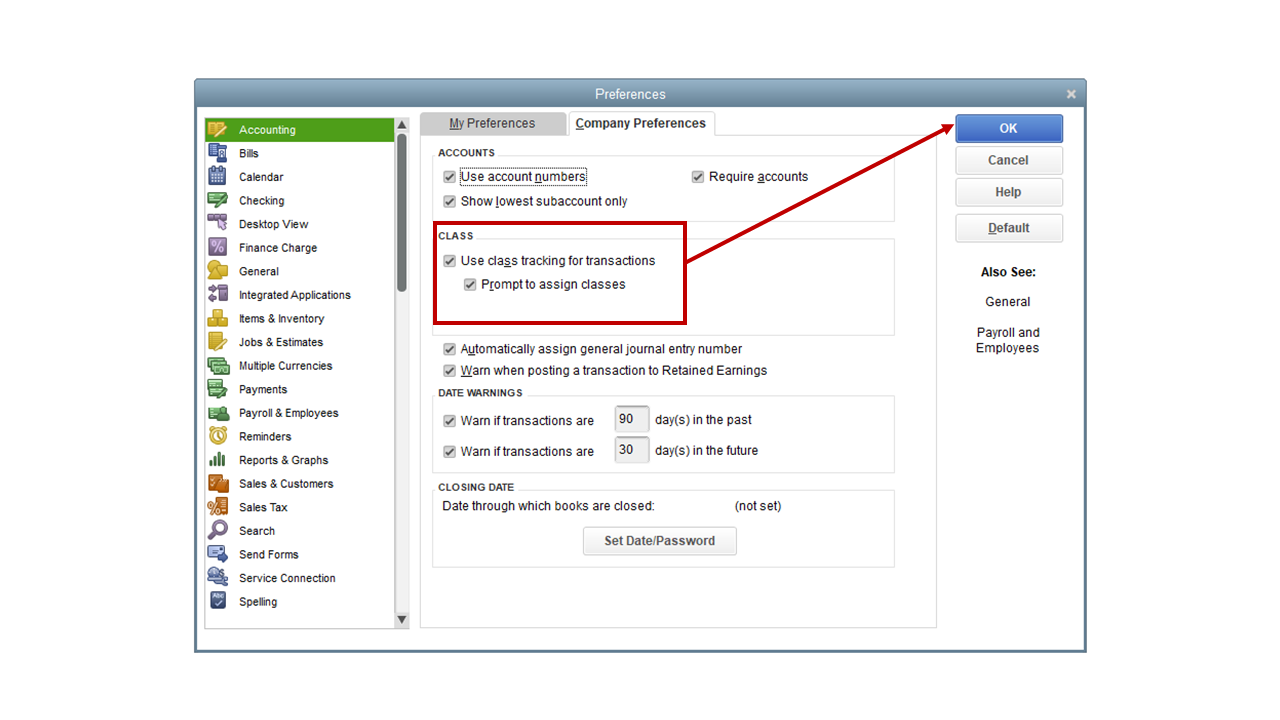Screen dimensions: 1280x720
Task: Toggle Automatically assign general journal entry number
Action: pos(450,350)
